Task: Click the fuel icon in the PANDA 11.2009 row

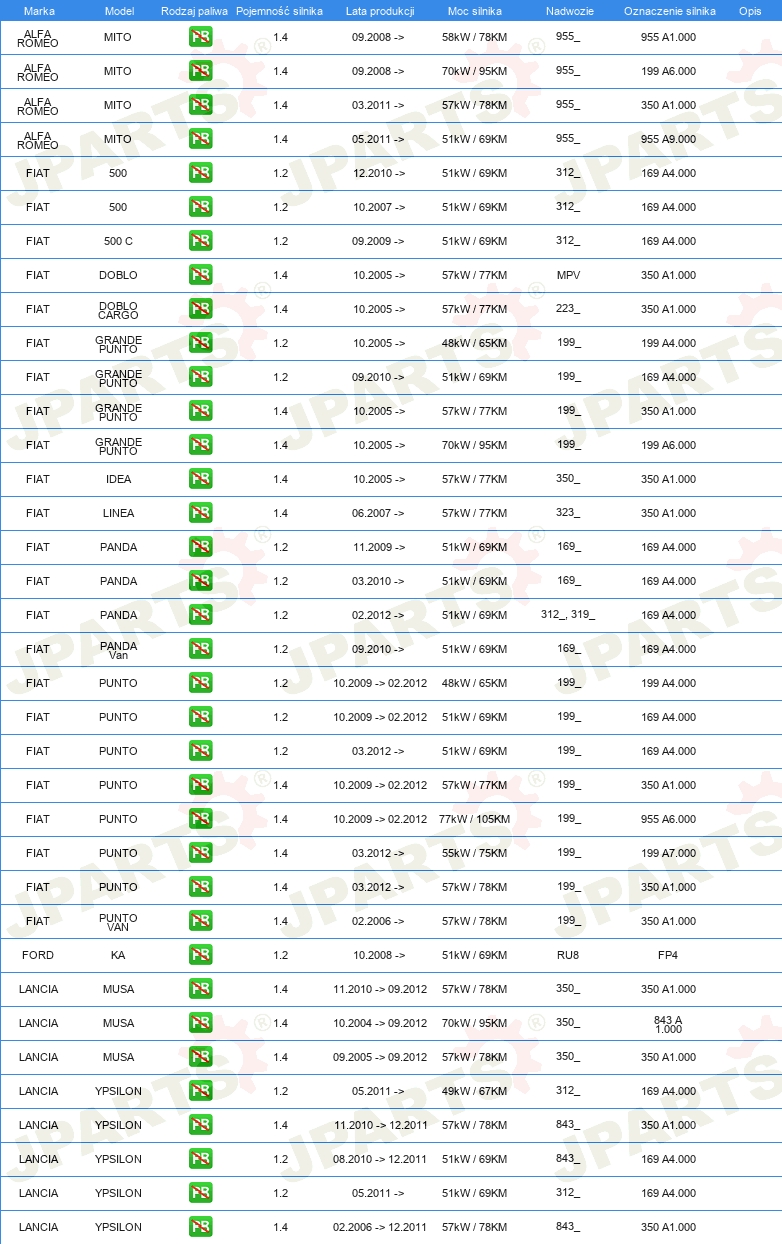Action: [200, 547]
